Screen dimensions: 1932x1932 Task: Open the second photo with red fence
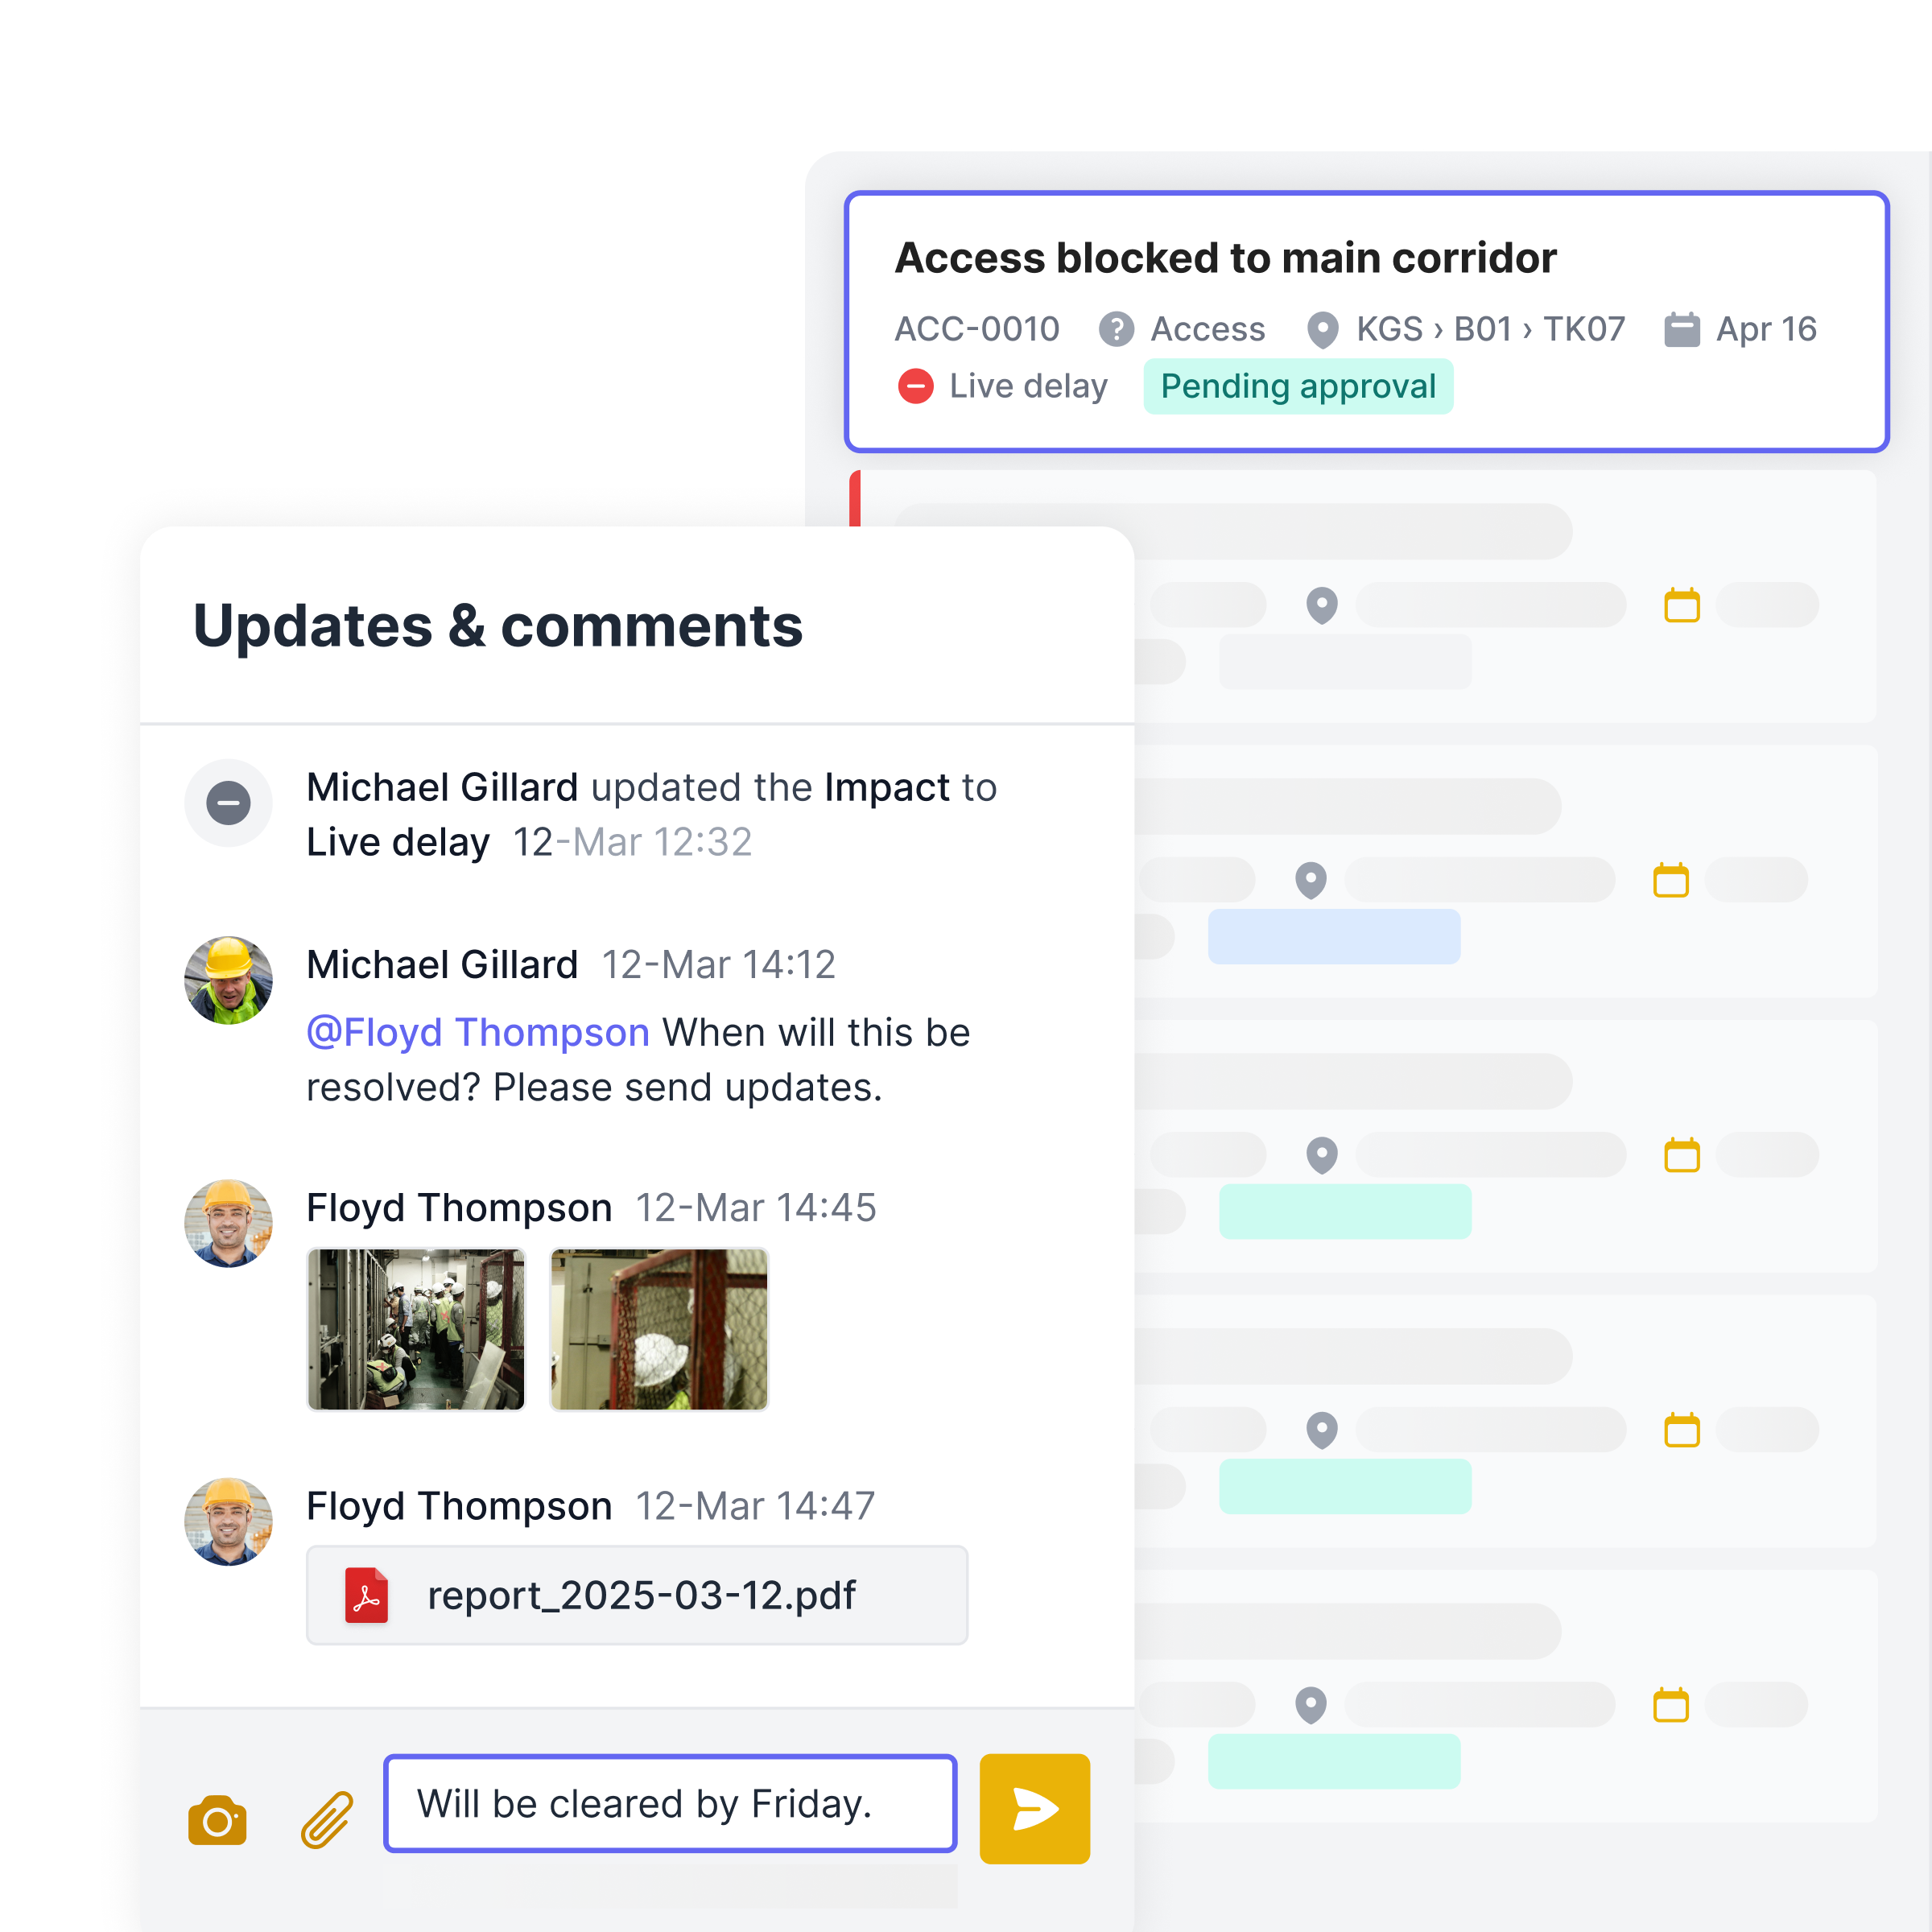coord(659,1329)
